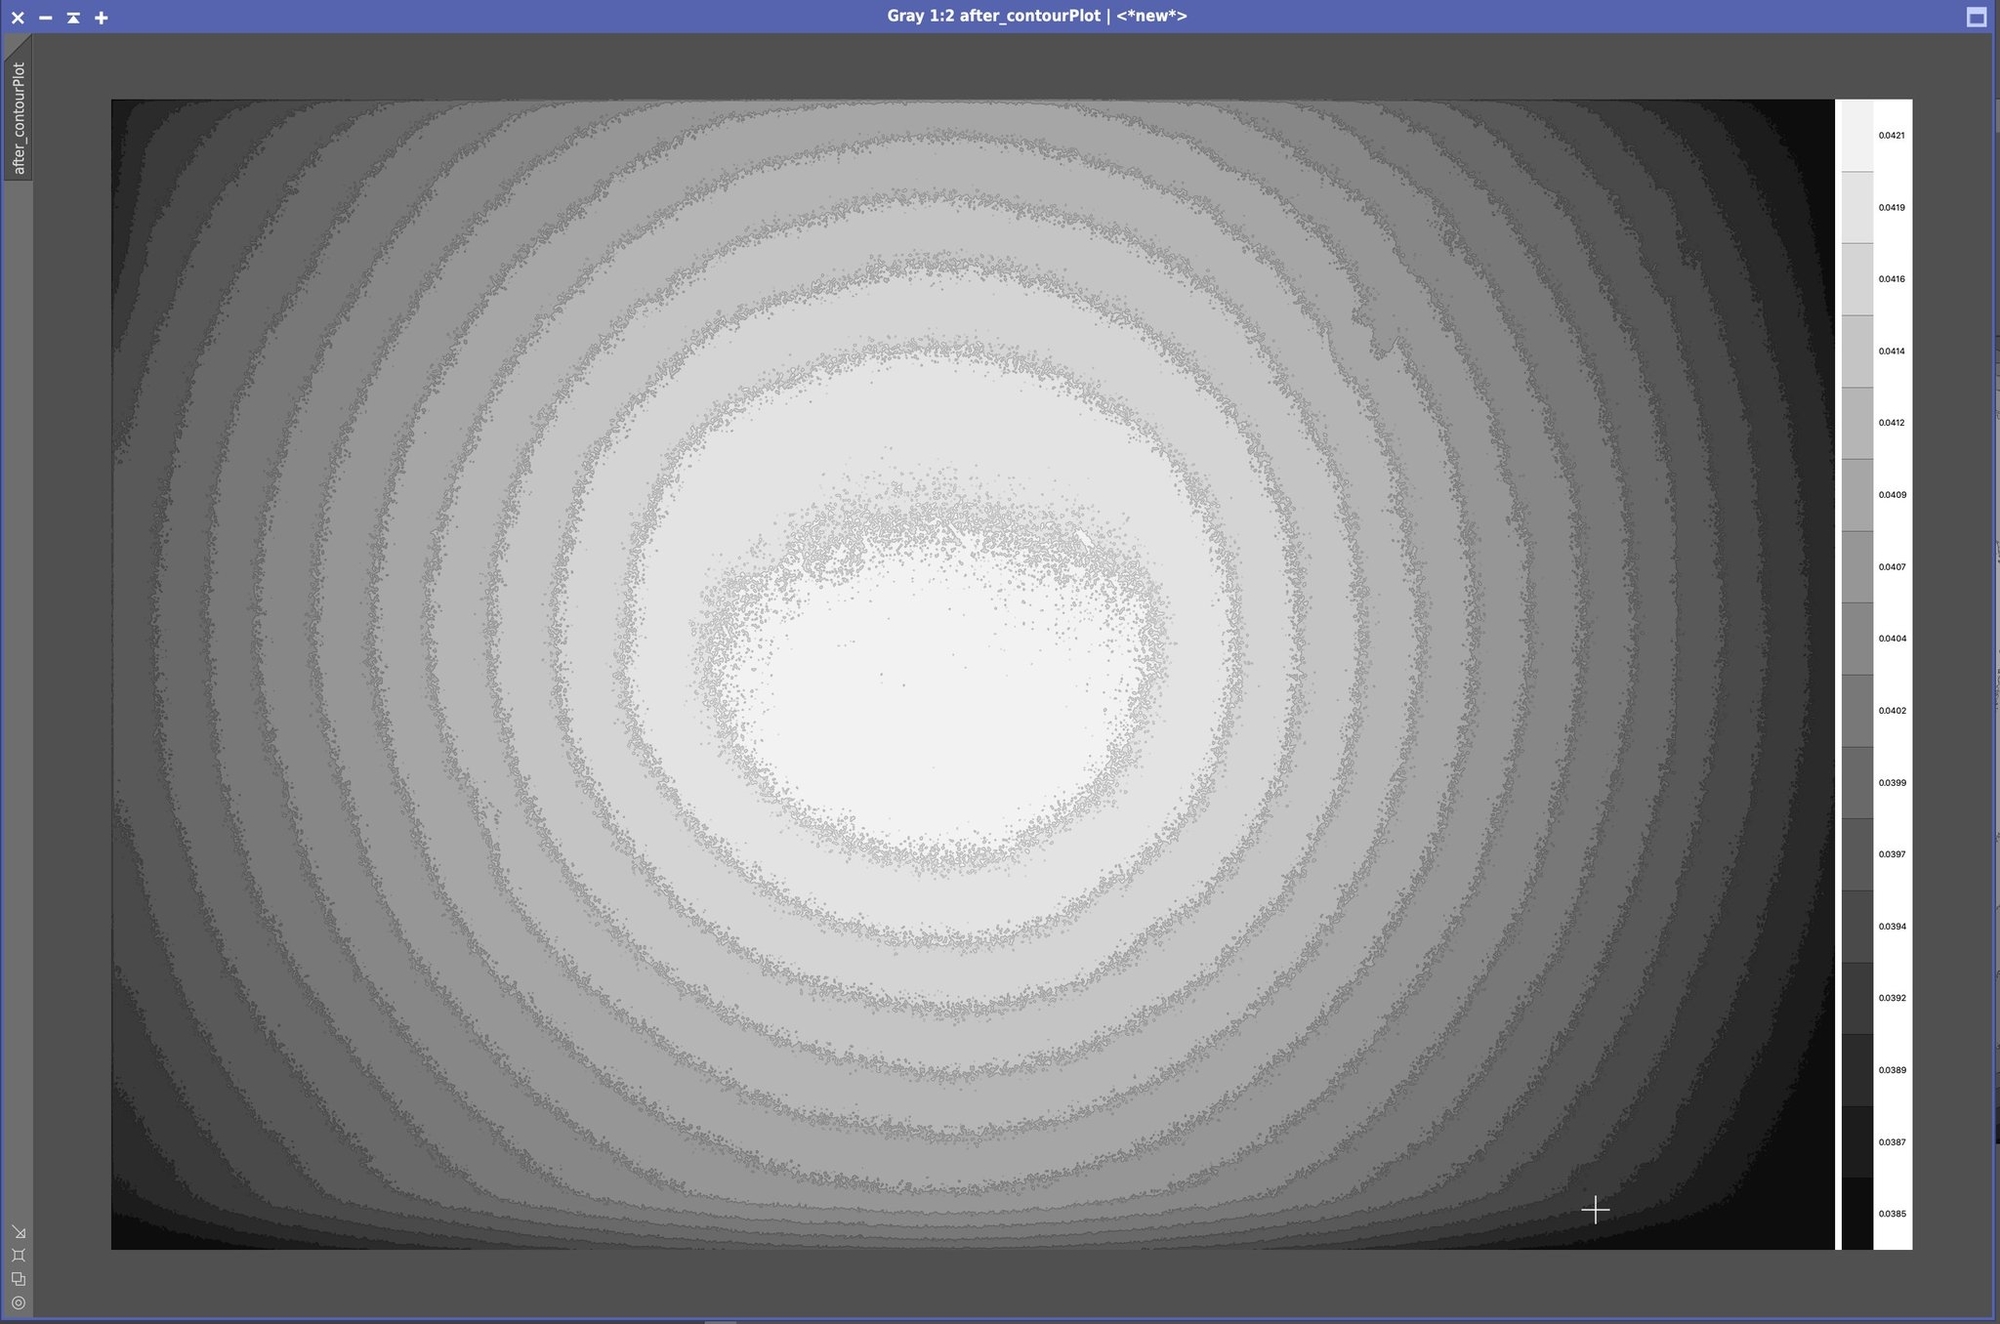Click the legend swatch labeled 0.0385

tap(1857, 1213)
